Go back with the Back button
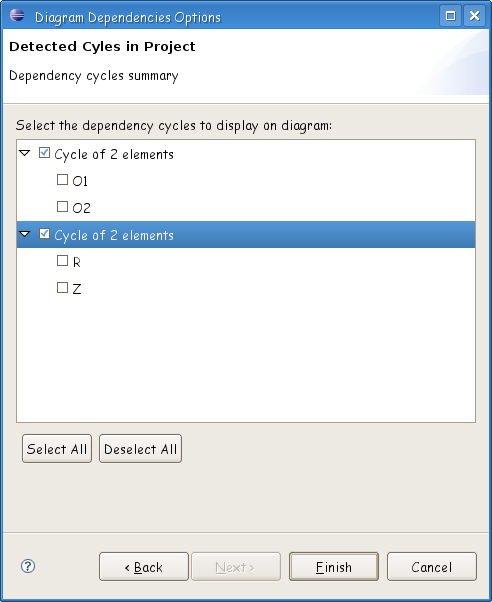492x602 pixels. (x=144, y=567)
